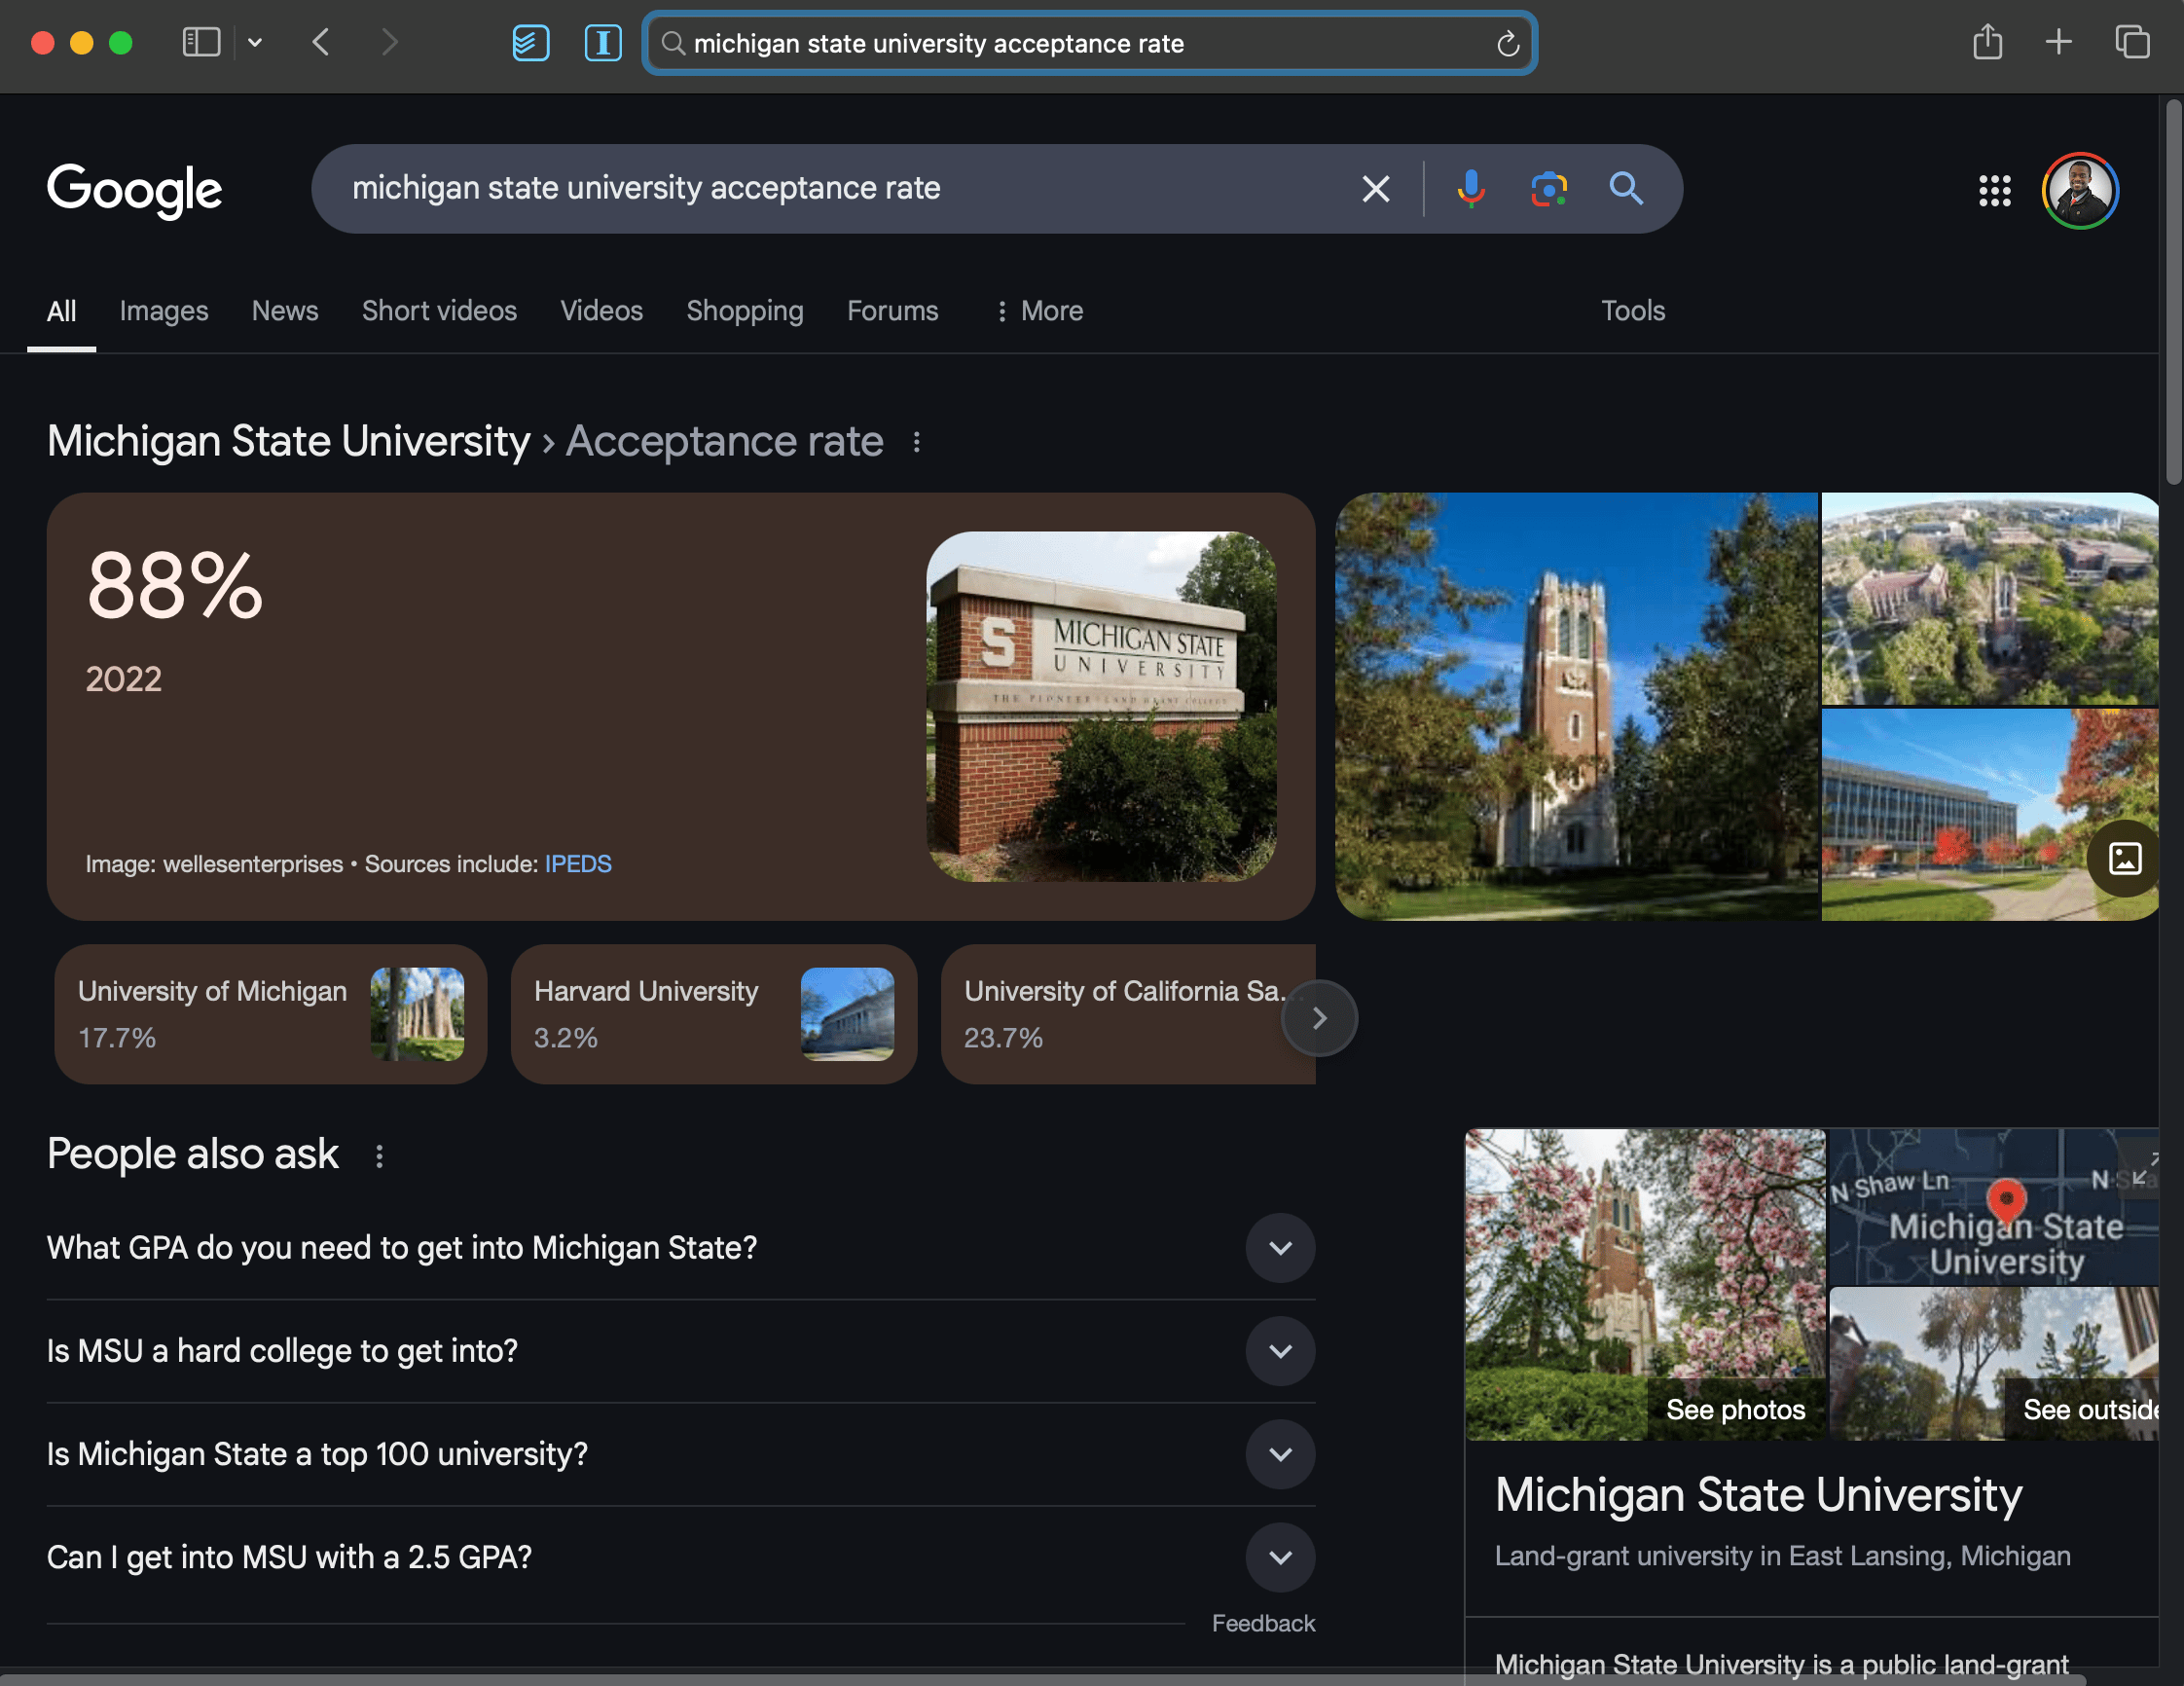Click Safari's share icon
Screen dimensions: 2184x1686
tap(1987, 43)
